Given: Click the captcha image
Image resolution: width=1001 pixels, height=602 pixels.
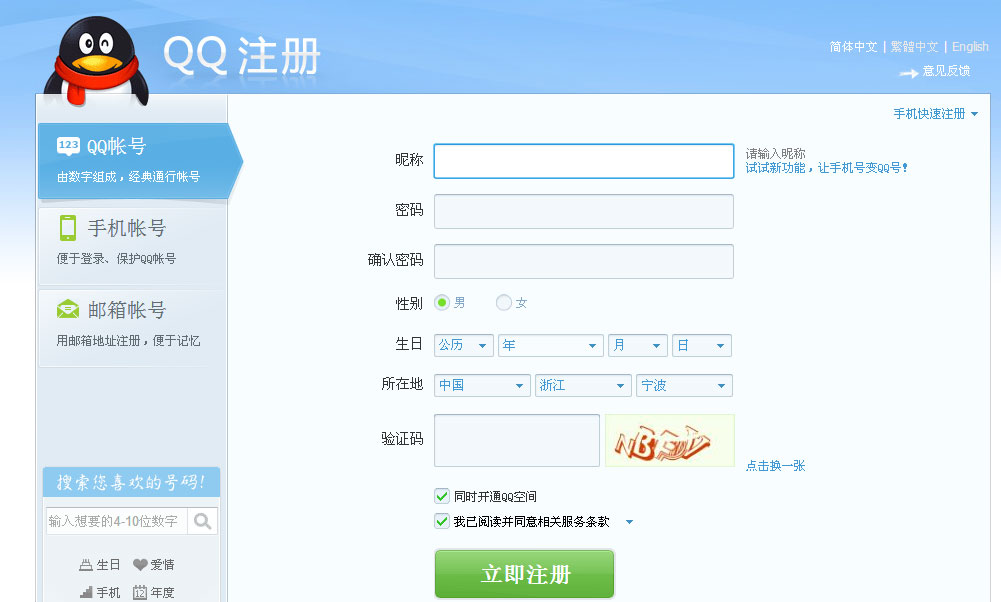Looking at the screenshot, I should [670, 440].
